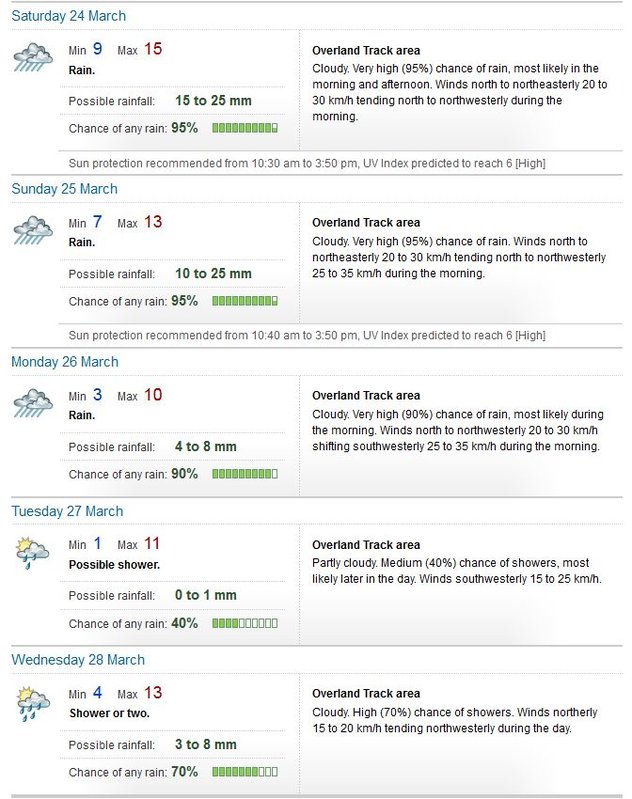The image size is (632, 799).
Task: Click Saturday's Overland Track area title
Action: 366,50
